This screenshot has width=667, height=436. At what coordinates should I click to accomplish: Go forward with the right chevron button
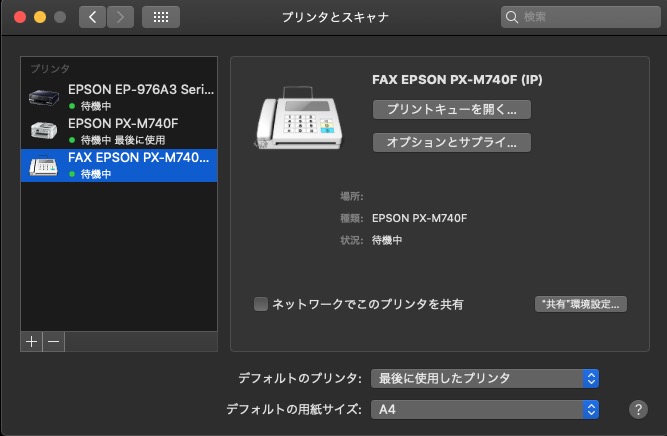pos(120,17)
